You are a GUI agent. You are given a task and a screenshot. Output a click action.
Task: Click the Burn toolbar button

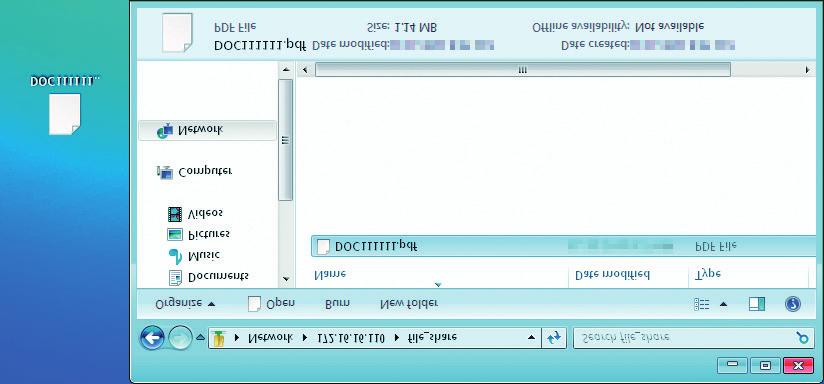tap(337, 304)
